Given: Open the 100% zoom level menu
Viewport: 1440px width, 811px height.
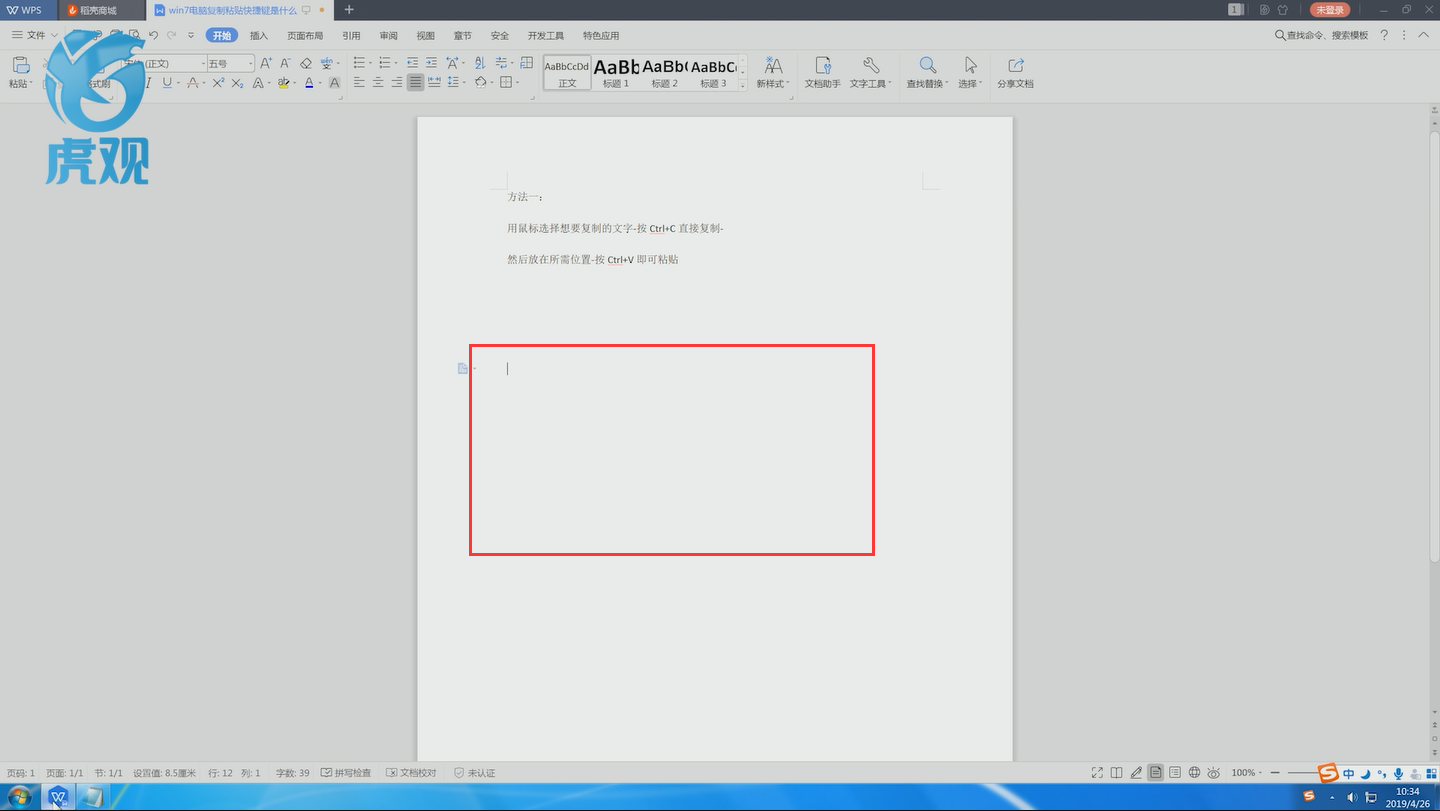Looking at the screenshot, I should tap(1247, 773).
